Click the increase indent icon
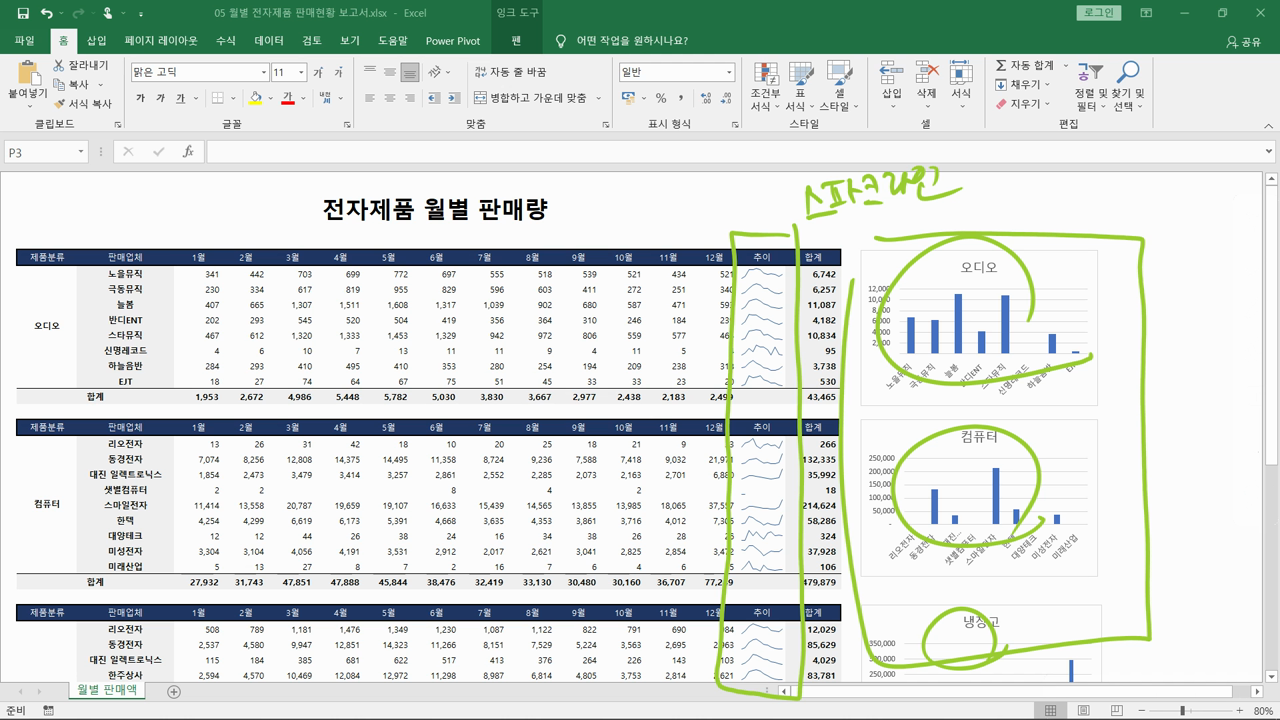Screen dimensions: 1280x720 (453, 98)
